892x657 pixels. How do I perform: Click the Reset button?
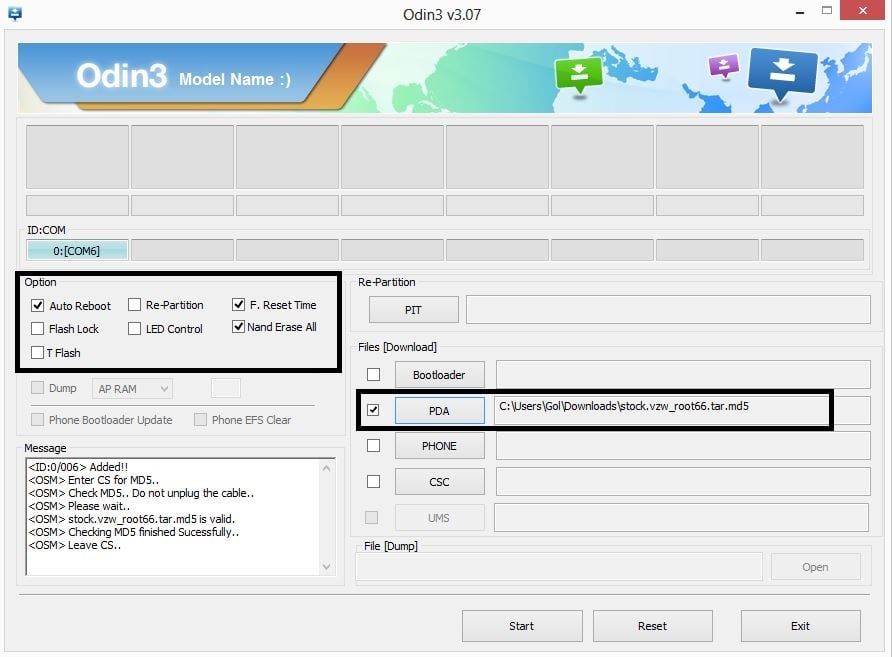[652, 626]
